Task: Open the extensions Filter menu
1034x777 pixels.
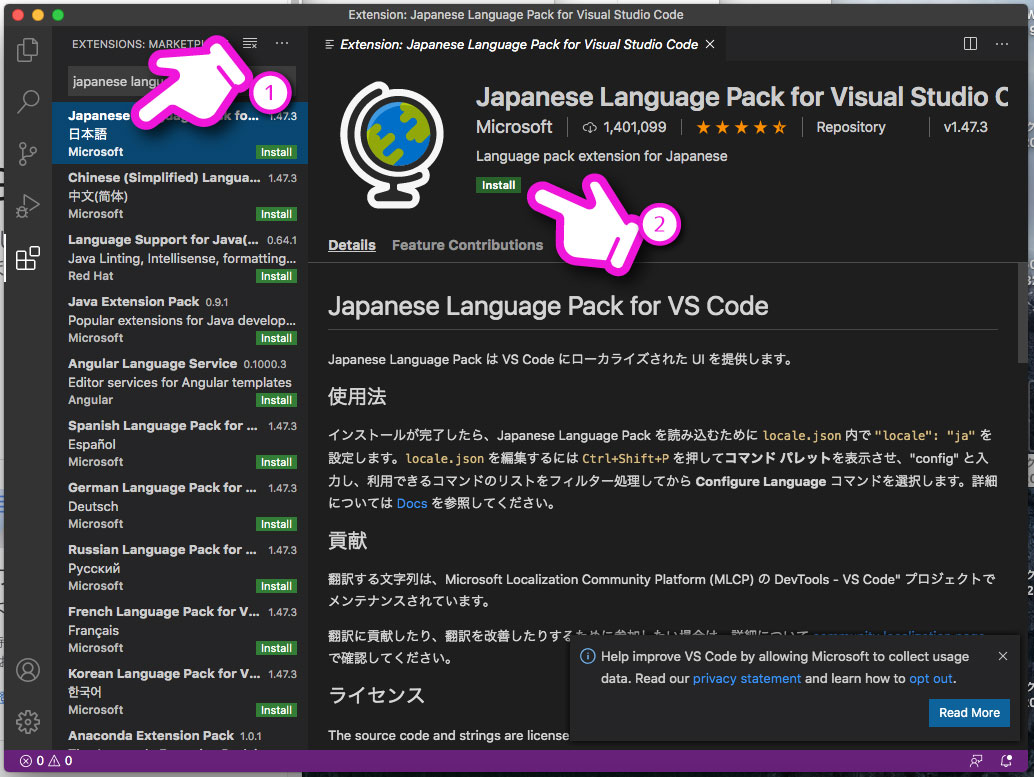Action: [x=249, y=43]
